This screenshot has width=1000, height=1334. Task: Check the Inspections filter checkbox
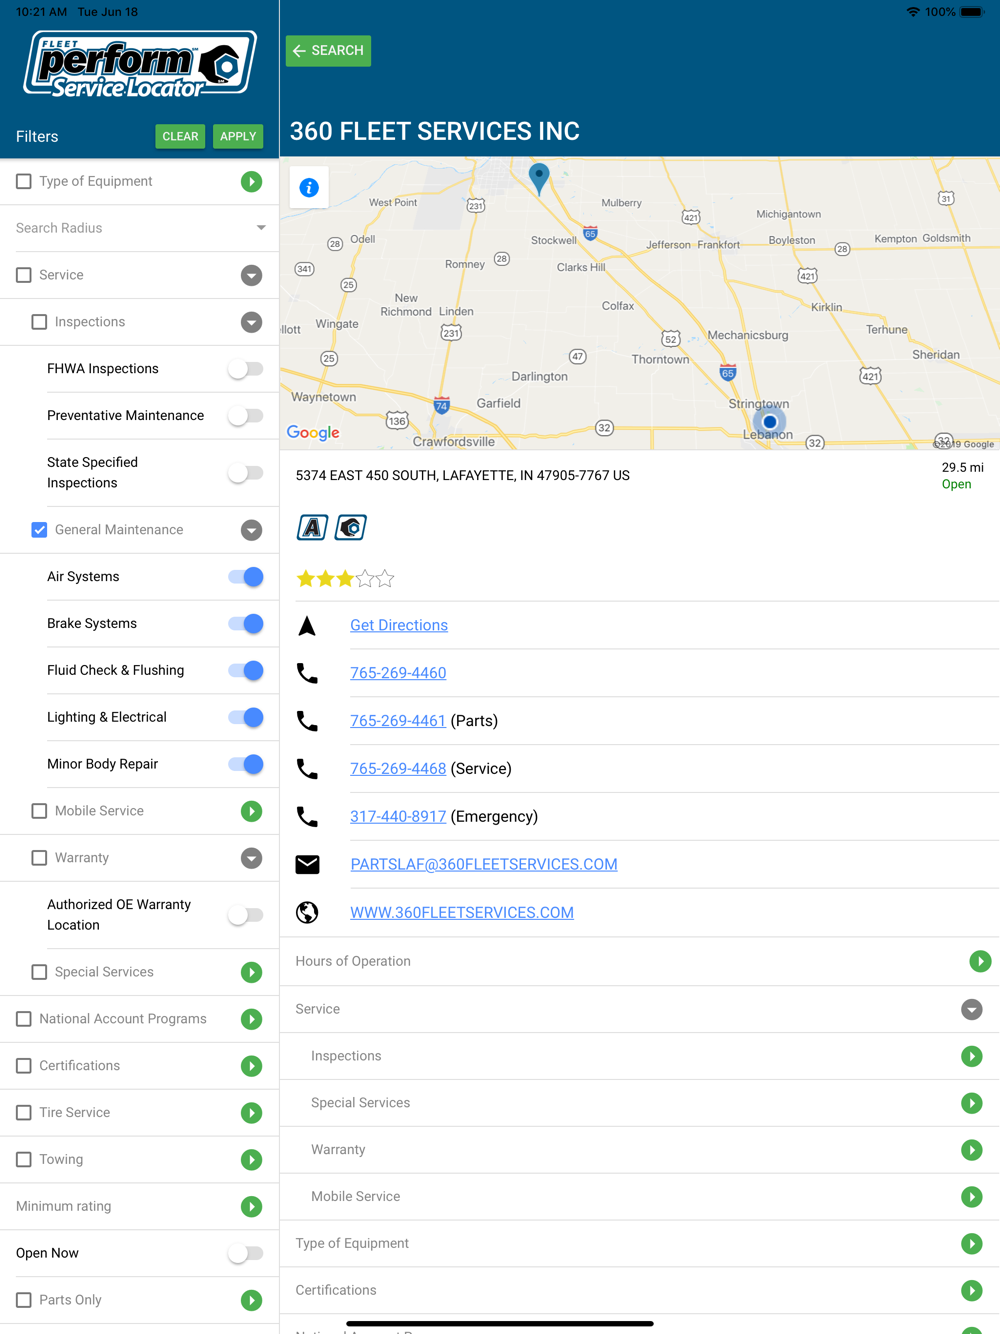pyautogui.click(x=39, y=322)
